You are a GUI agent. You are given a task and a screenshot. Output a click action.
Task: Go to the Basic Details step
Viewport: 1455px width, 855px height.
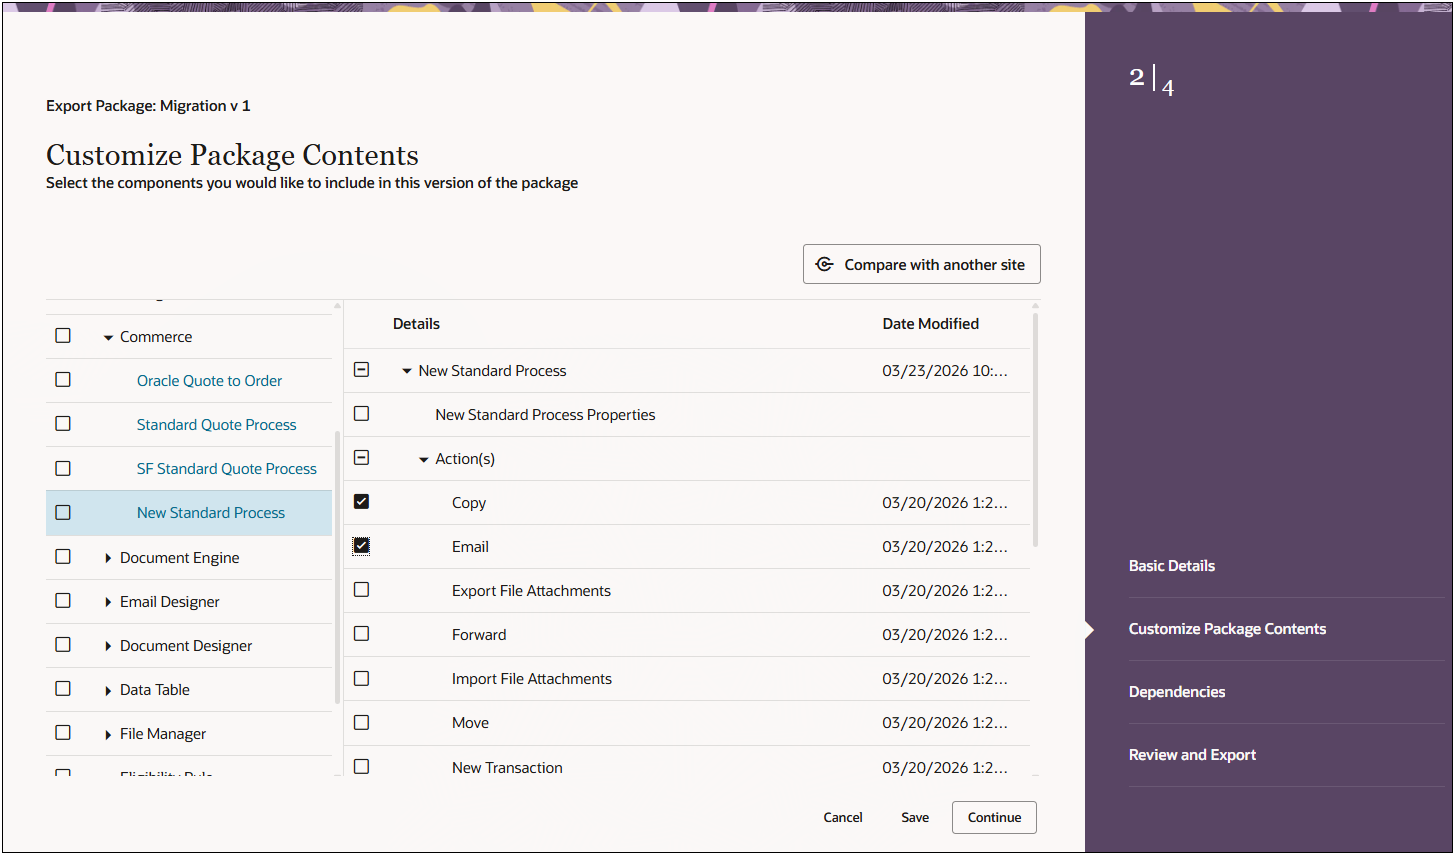(1172, 565)
